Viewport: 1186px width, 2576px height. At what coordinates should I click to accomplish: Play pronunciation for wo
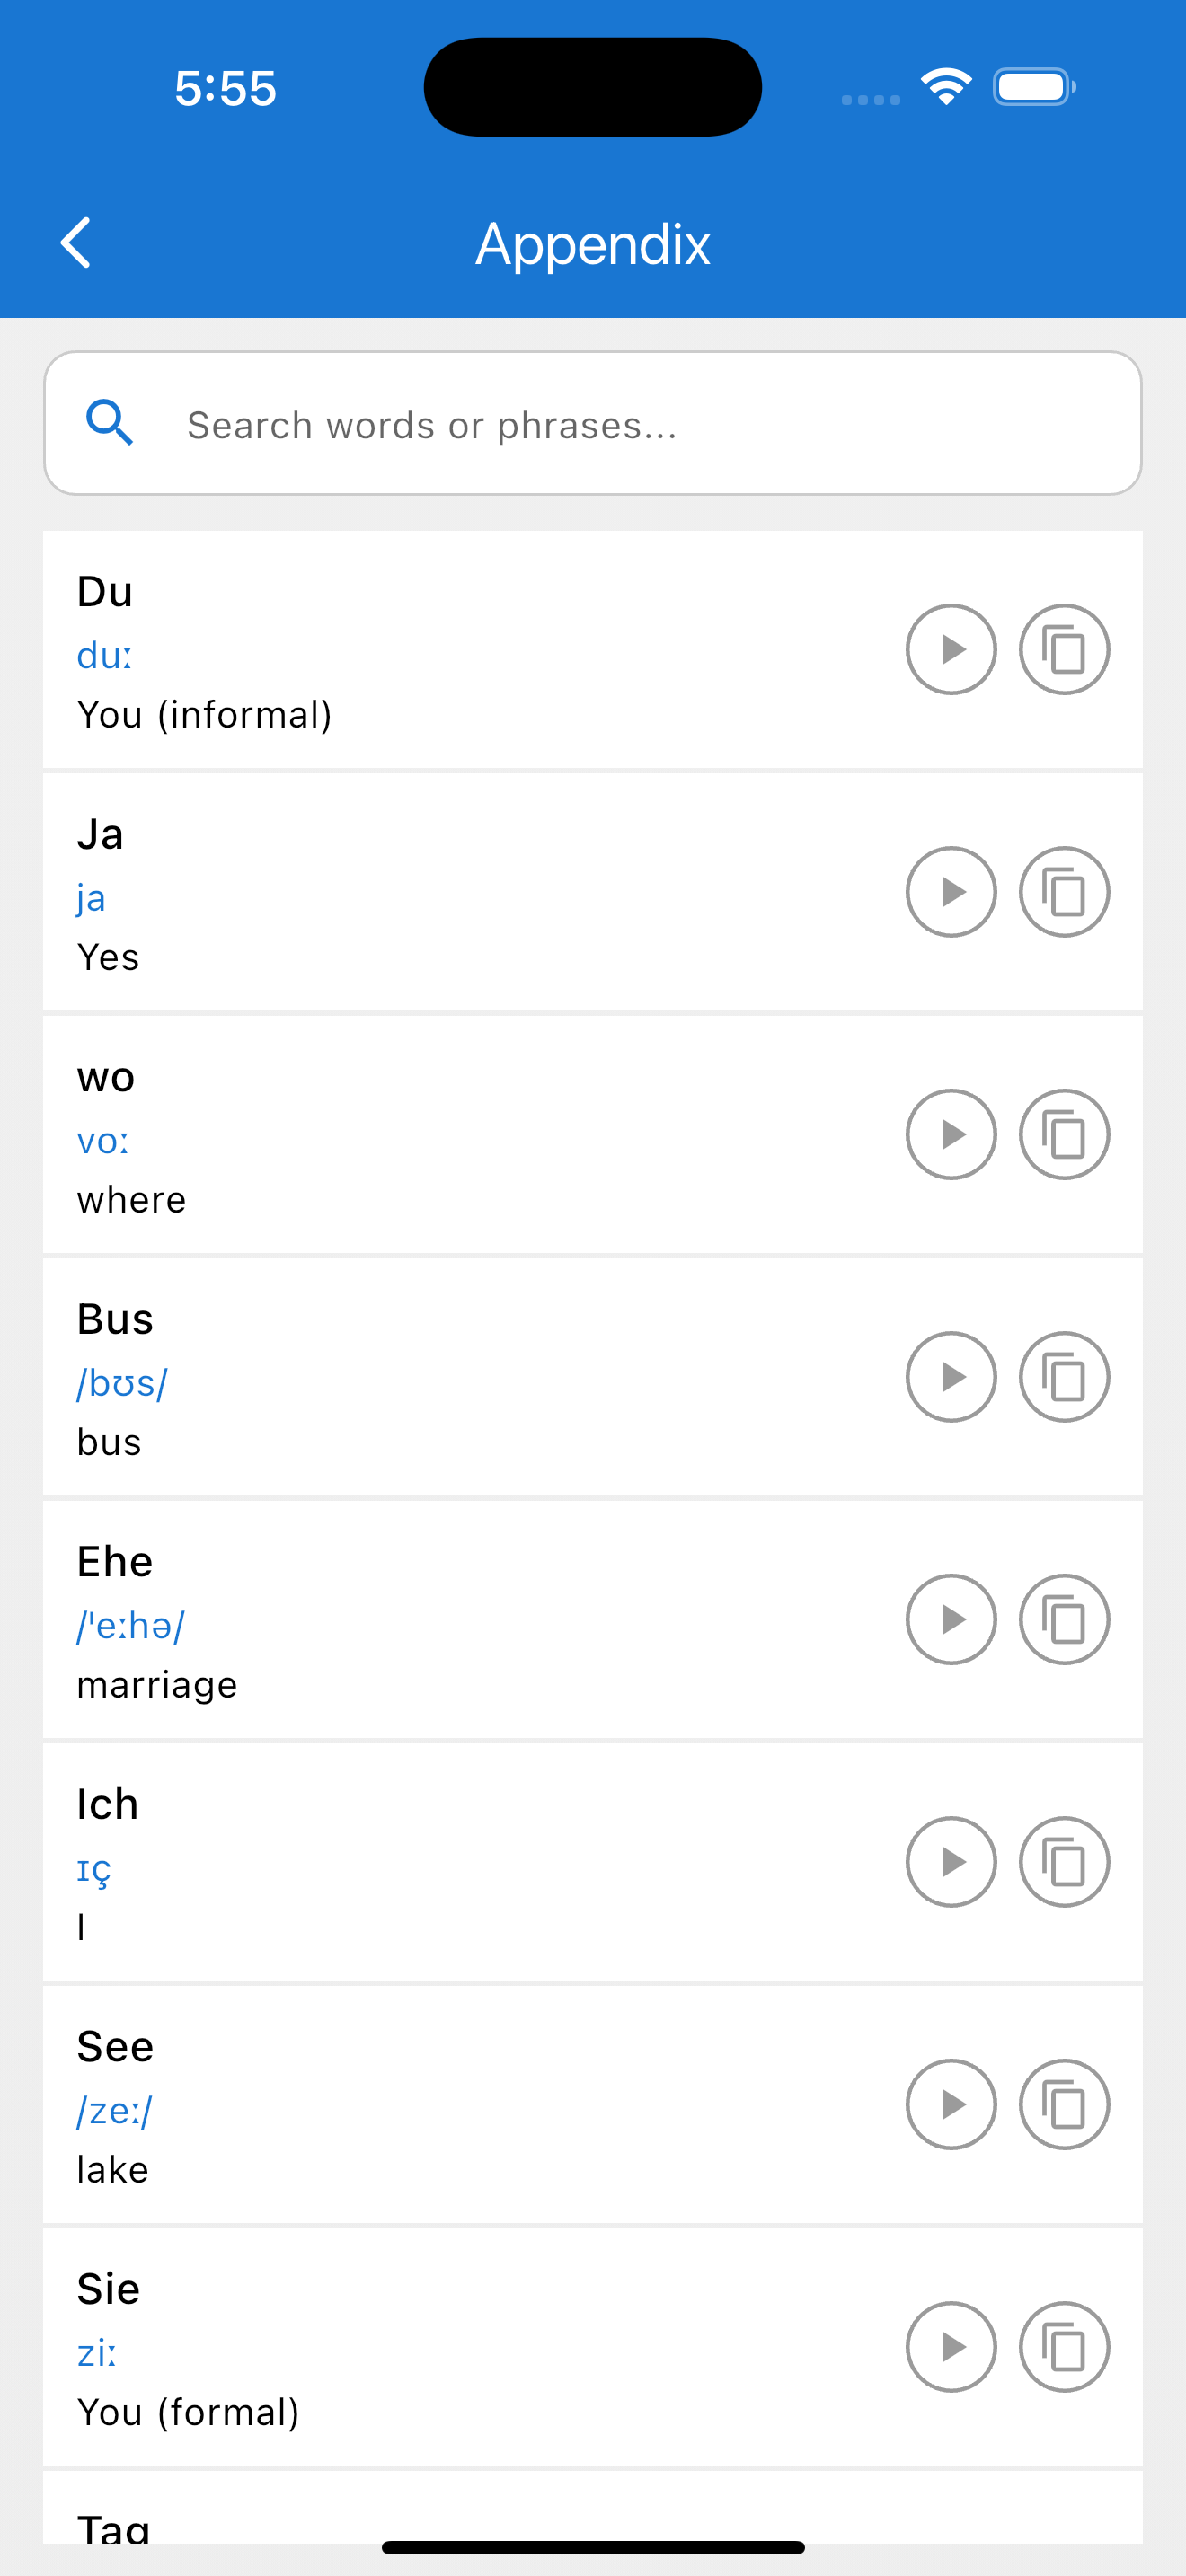[951, 1134]
